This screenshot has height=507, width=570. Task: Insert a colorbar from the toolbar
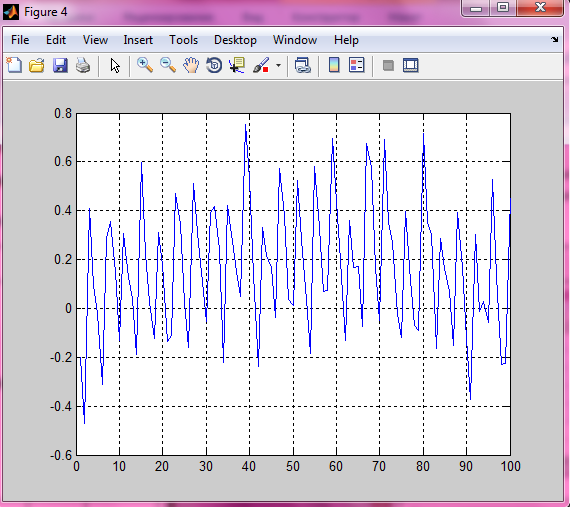pos(334,65)
